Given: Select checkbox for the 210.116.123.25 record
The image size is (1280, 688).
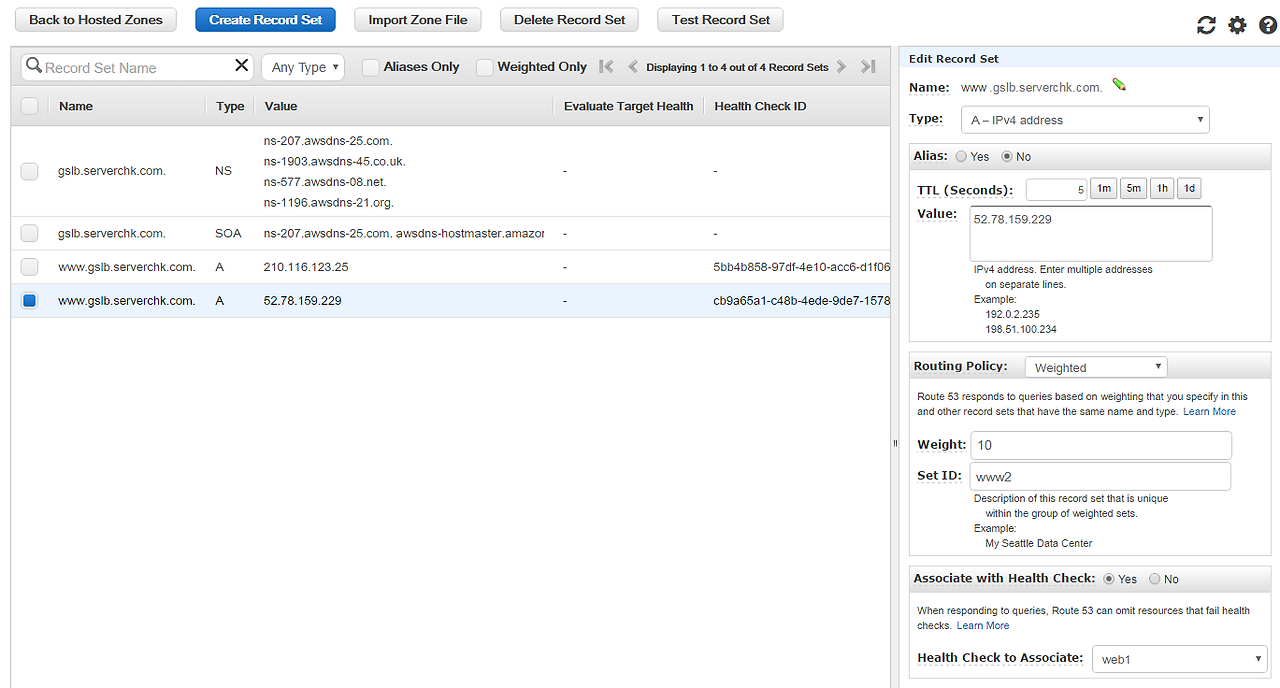Looking at the screenshot, I should (x=30, y=267).
